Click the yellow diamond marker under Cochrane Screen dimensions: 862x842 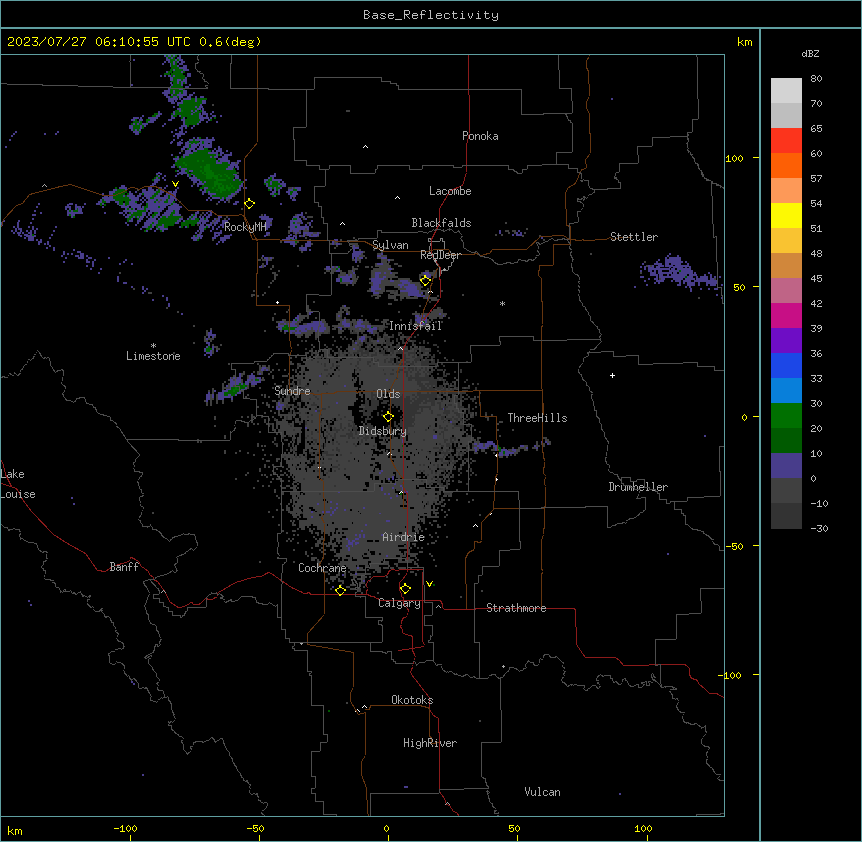tap(340, 590)
